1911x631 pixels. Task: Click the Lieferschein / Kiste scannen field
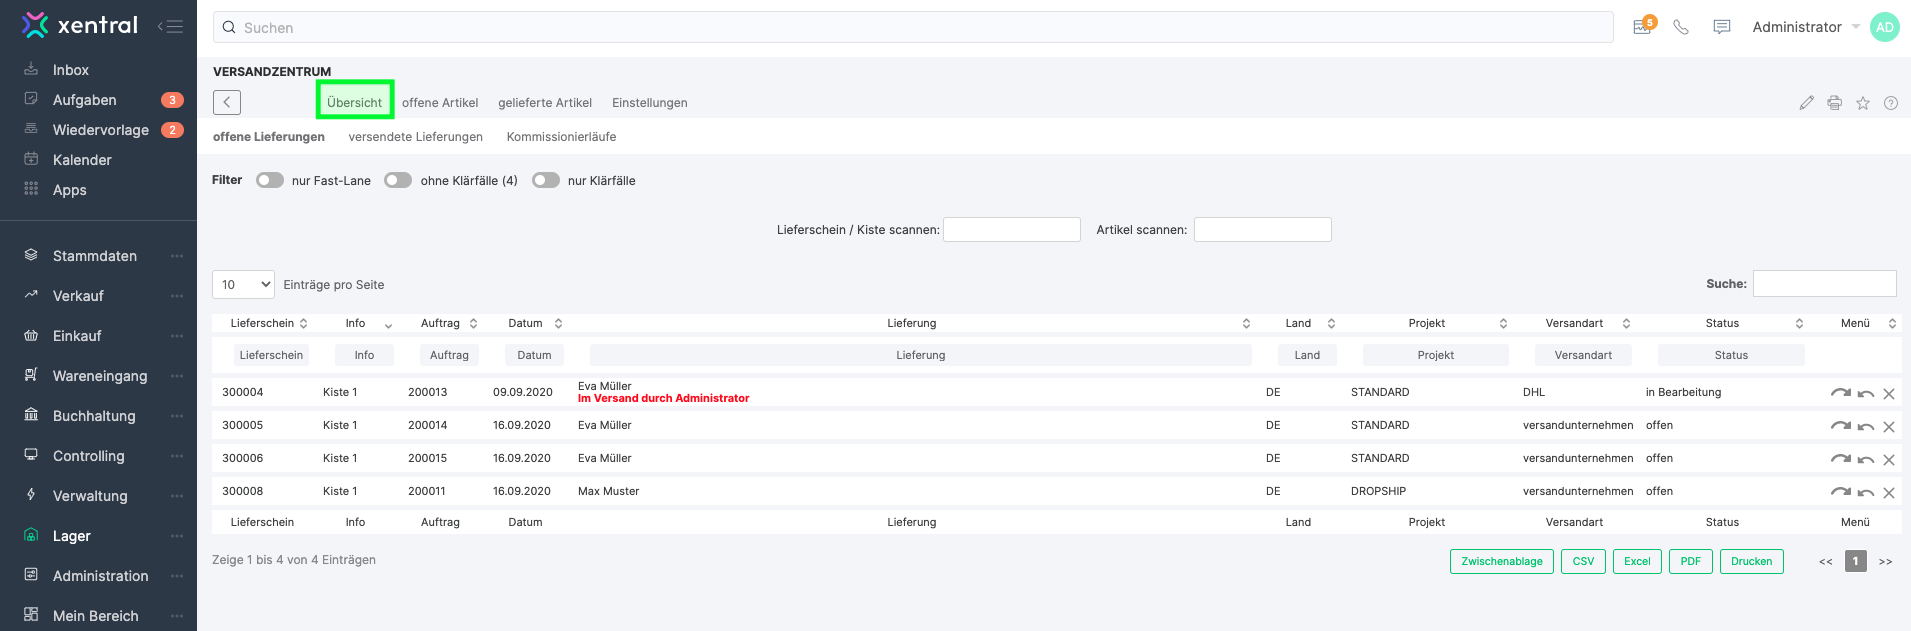tap(1011, 230)
